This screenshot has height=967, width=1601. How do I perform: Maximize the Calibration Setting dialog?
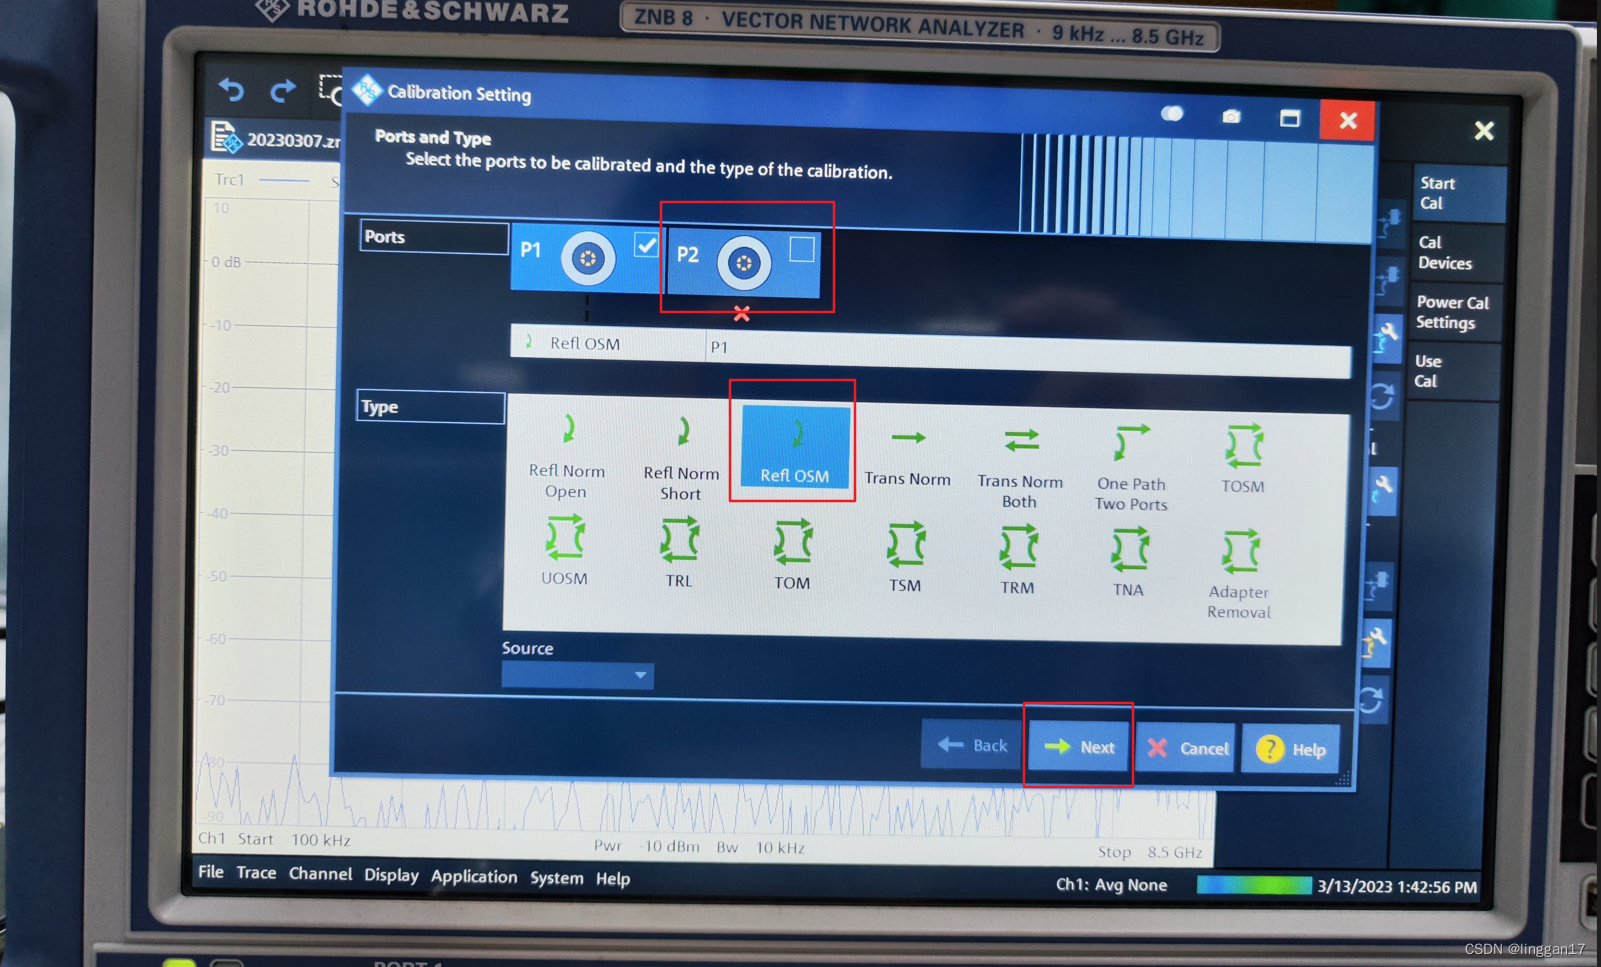[1290, 118]
